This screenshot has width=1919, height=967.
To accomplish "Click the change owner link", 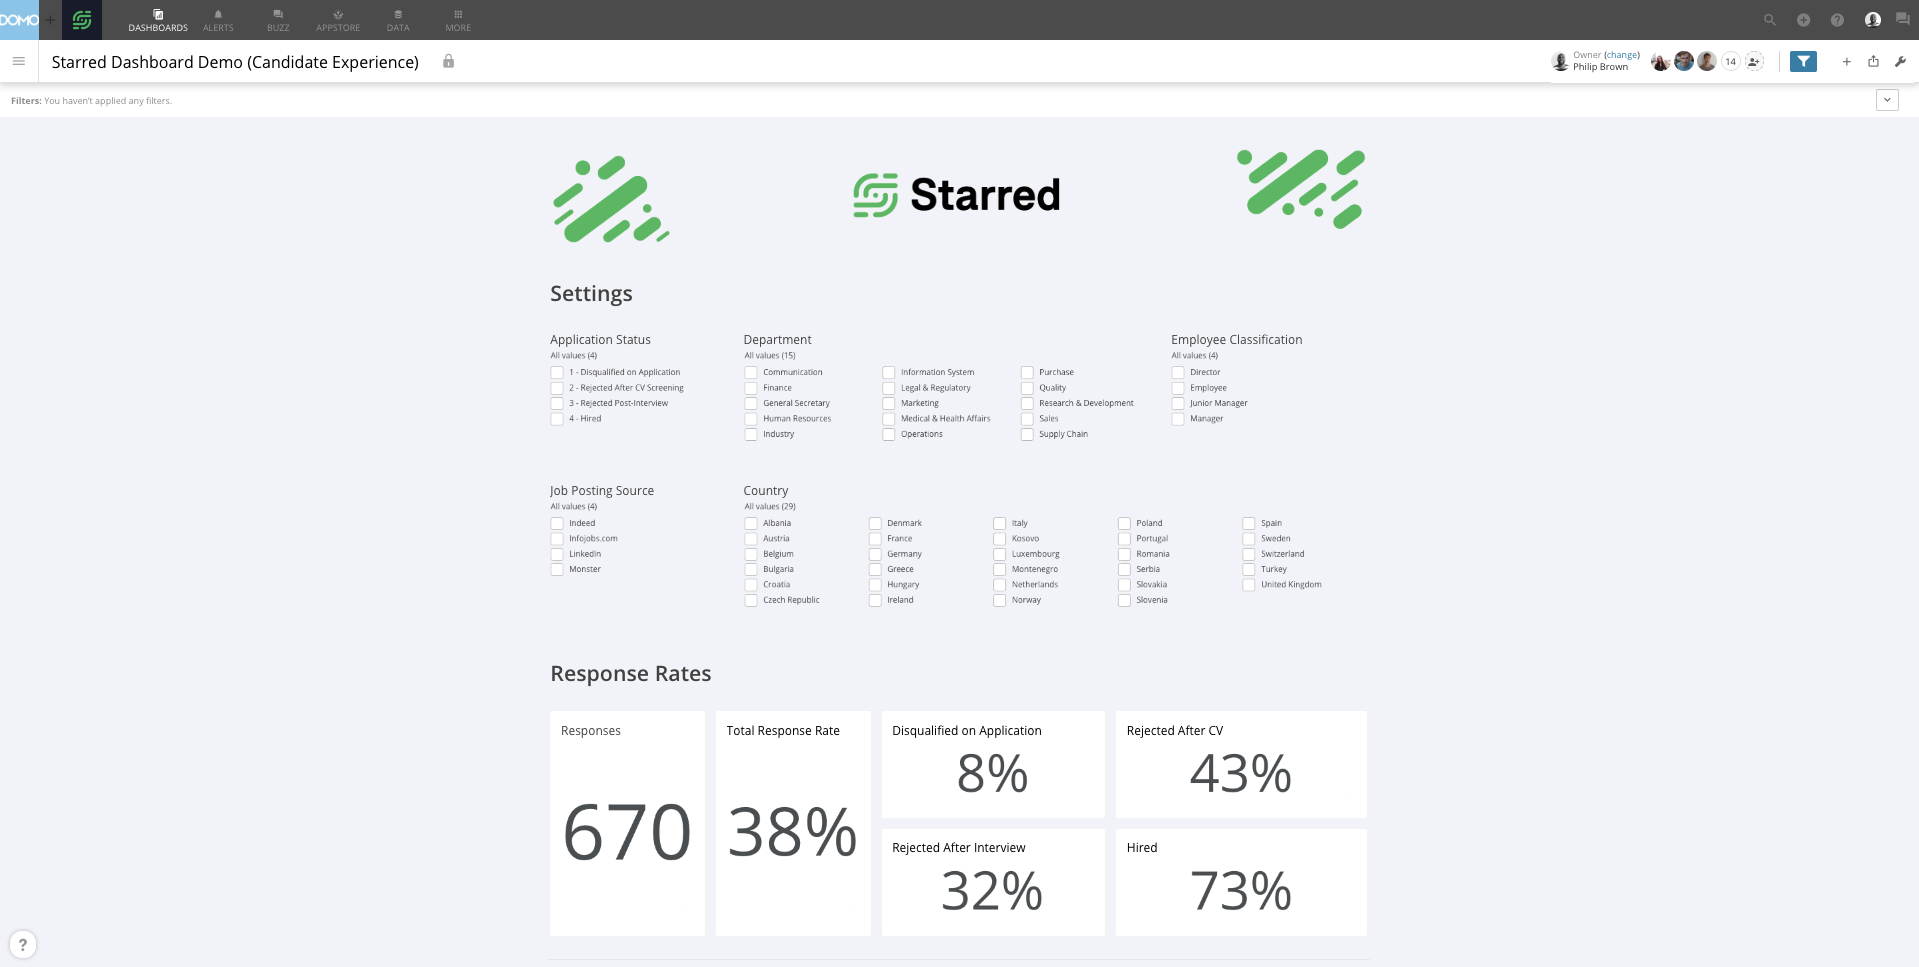I will pyautogui.click(x=1622, y=55).
